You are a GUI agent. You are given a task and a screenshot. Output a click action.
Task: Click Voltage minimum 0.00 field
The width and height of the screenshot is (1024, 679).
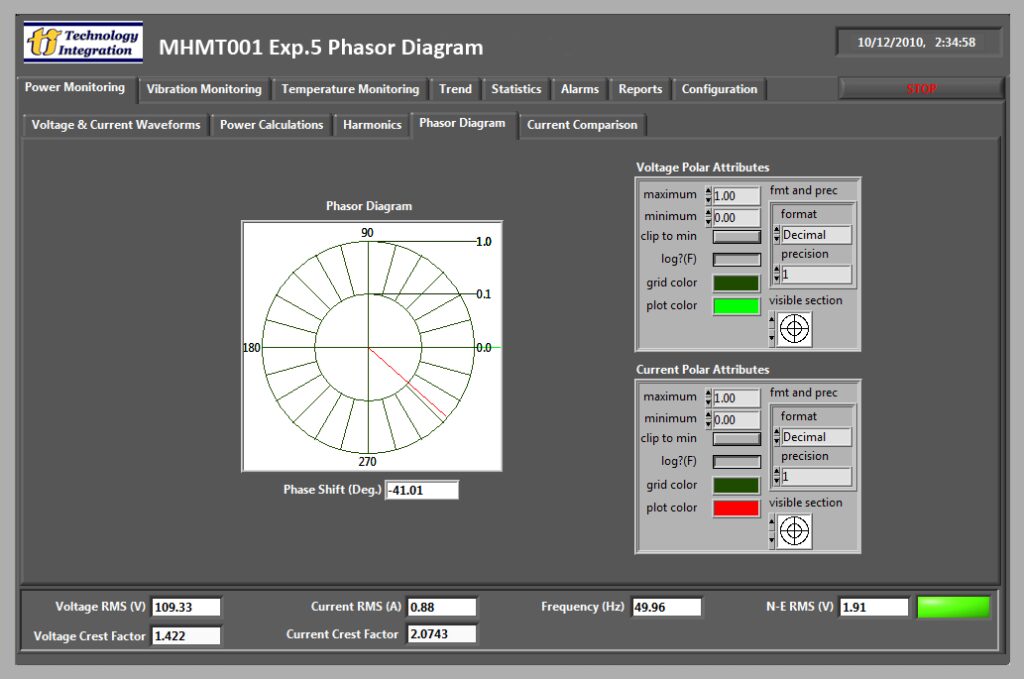tap(737, 217)
